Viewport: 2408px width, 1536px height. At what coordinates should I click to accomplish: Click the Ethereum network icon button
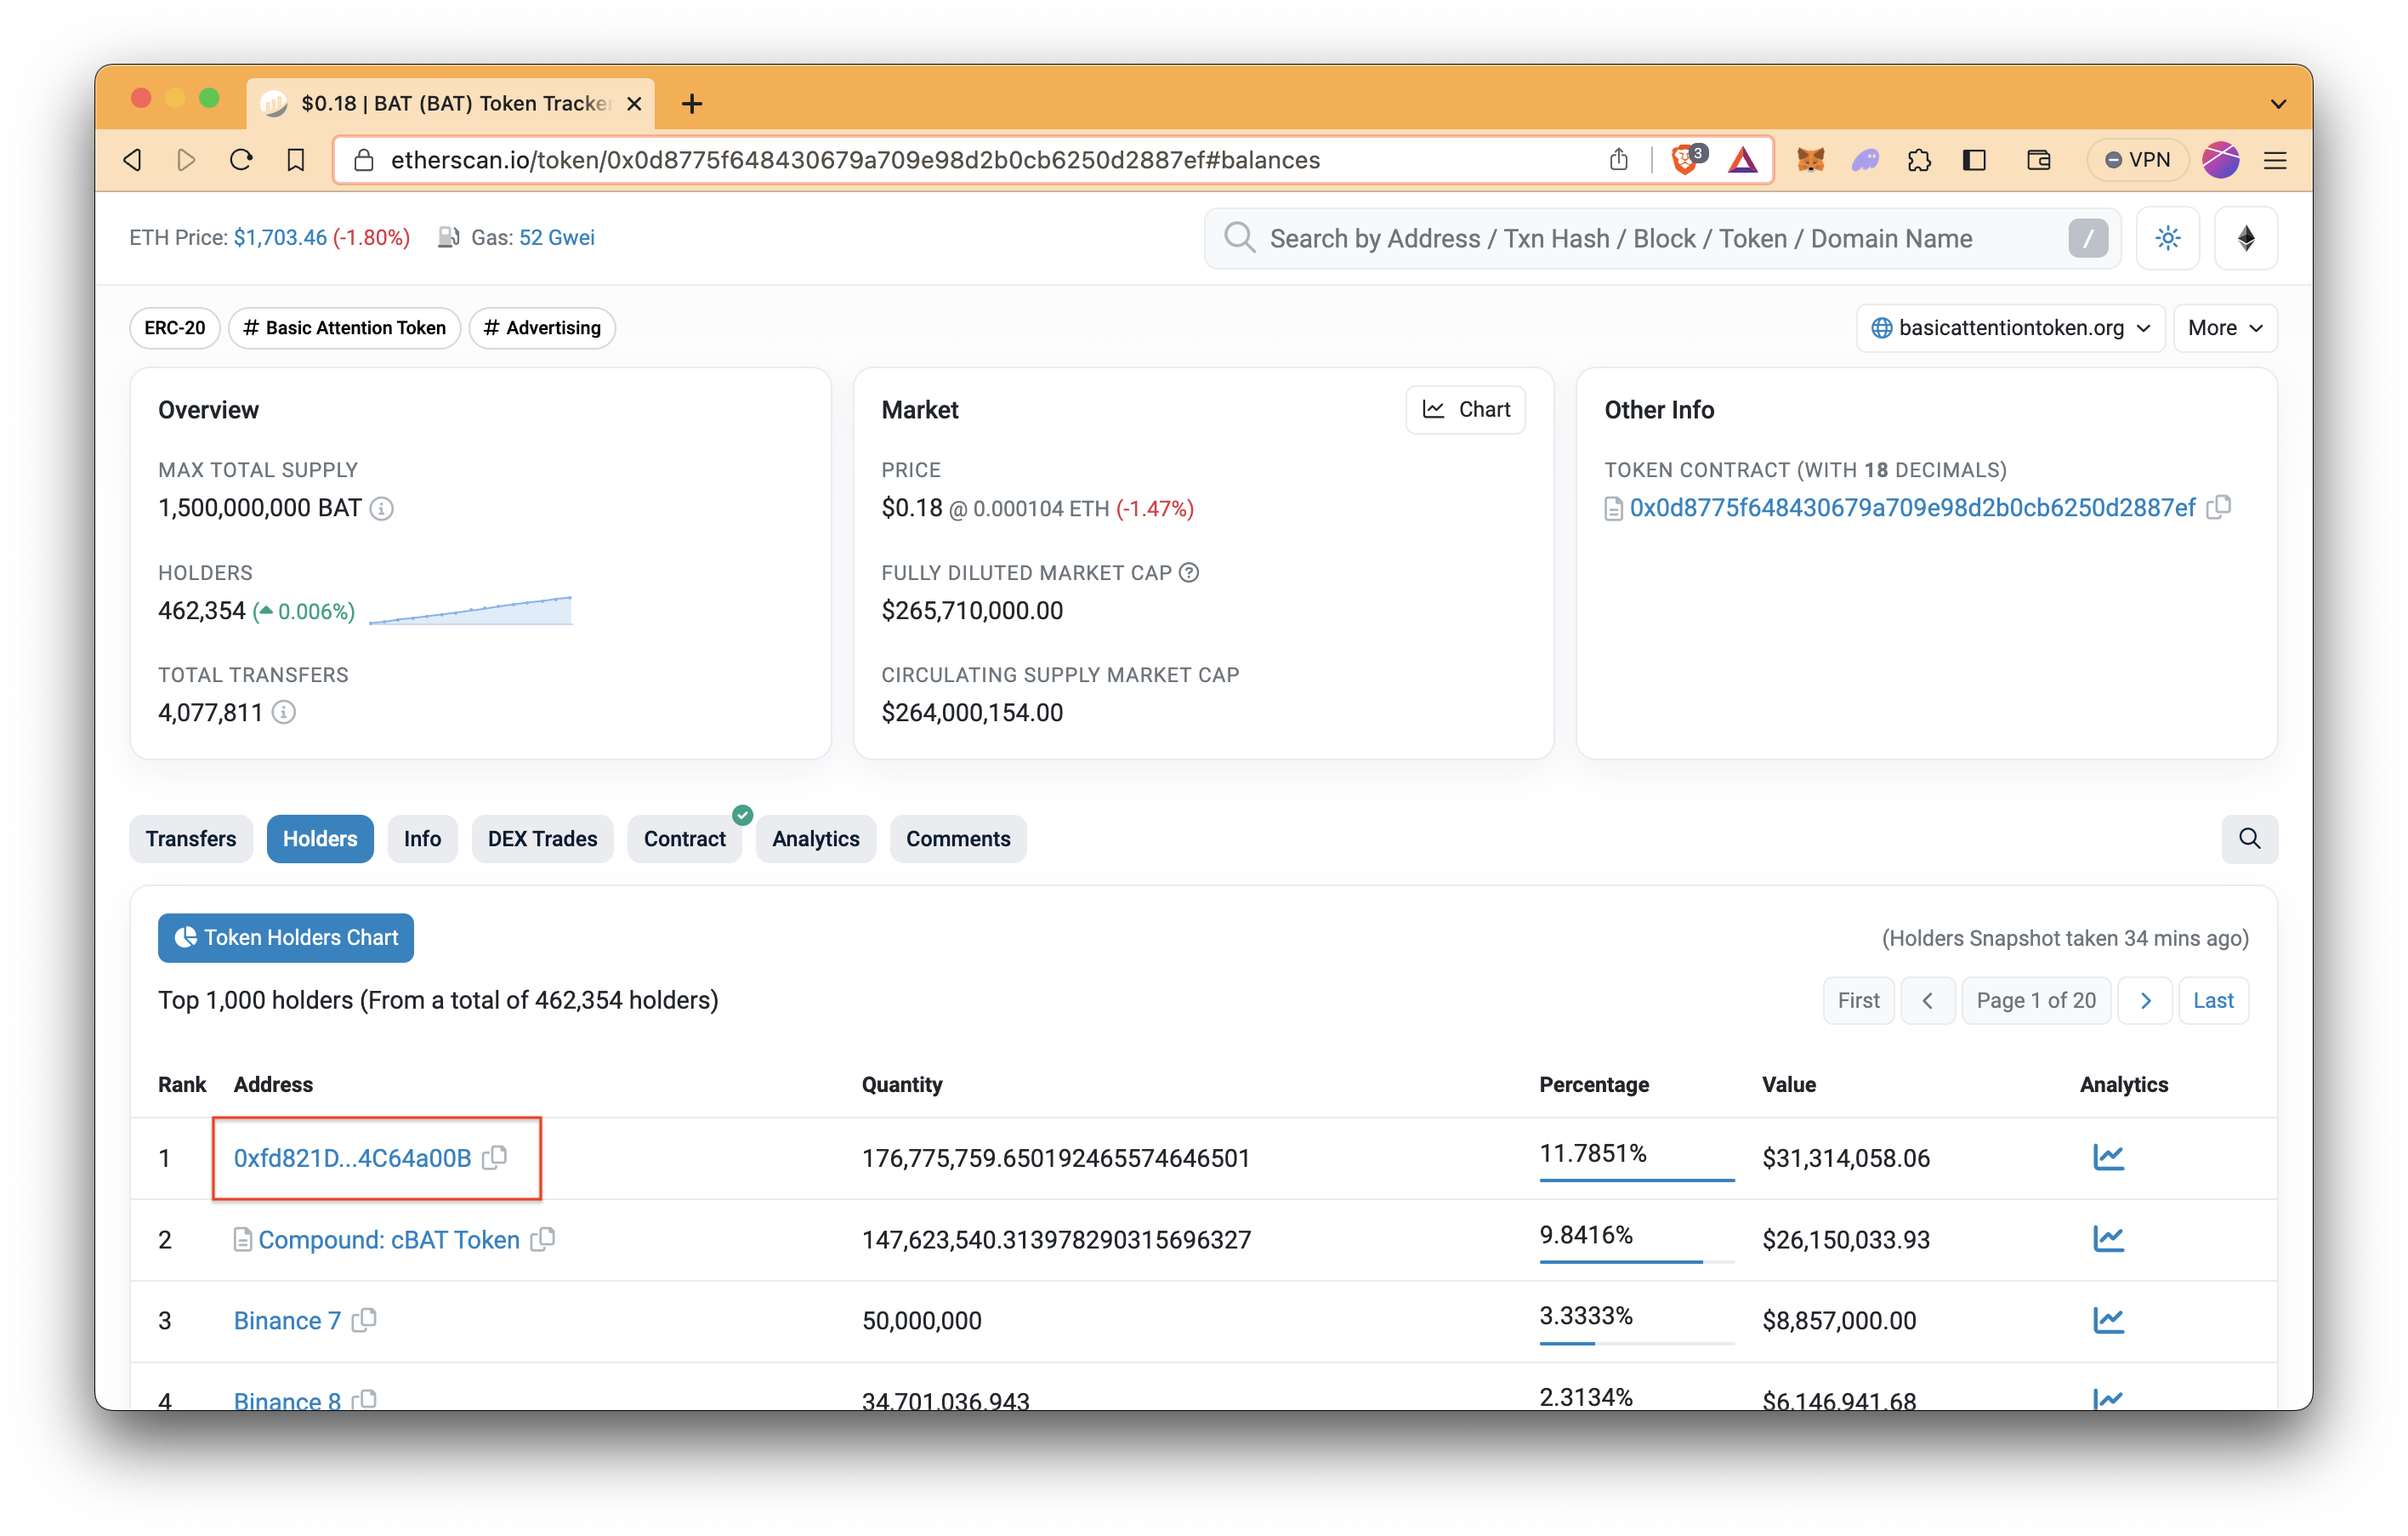point(2246,238)
